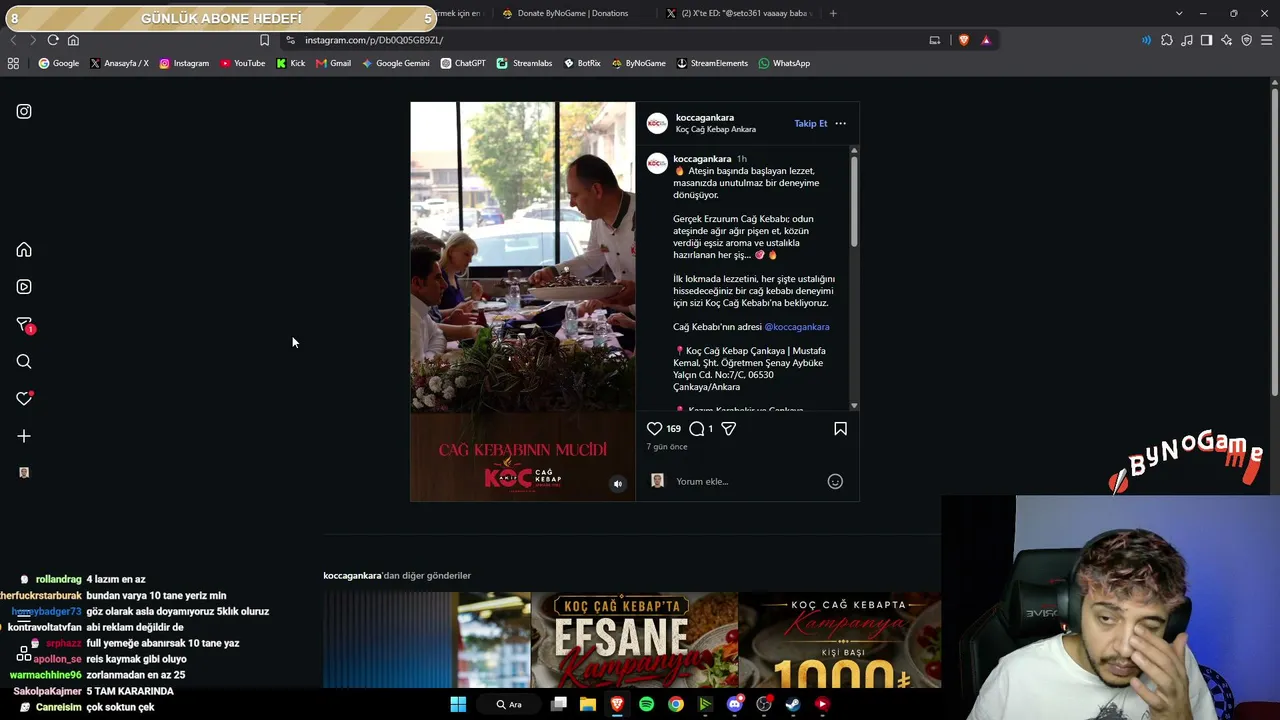Open koccagankara link above other posts
The width and height of the screenshot is (1280, 720).
(353, 576)
